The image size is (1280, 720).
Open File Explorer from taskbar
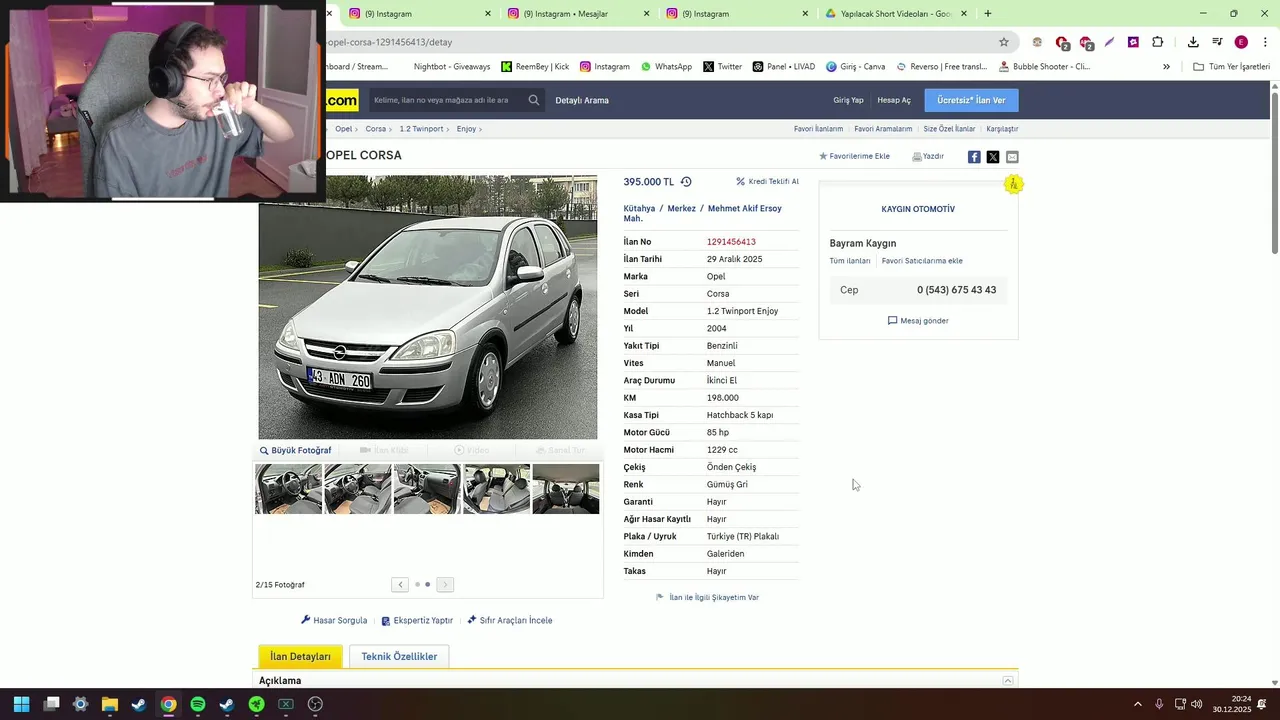[x=110, y=704]
